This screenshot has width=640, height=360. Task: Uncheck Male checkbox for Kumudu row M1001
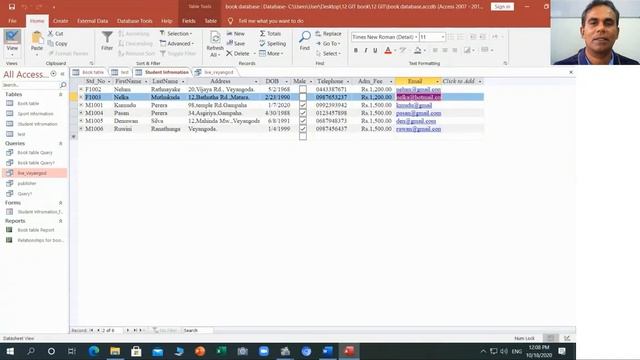click(302, 105)
